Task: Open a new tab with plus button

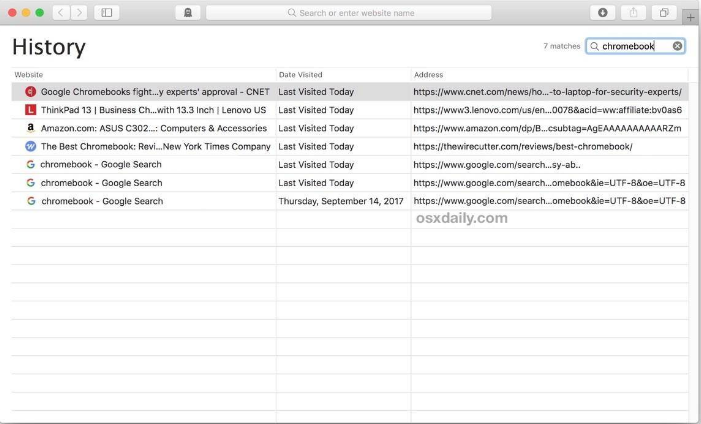Action: click(x=691, y=18)
